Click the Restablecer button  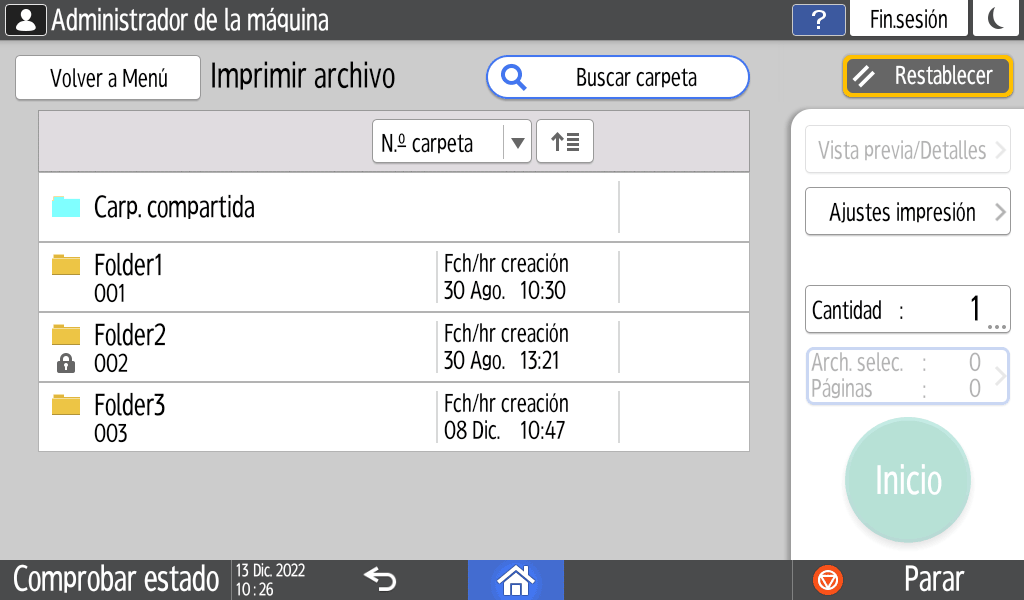pos(928,76)
